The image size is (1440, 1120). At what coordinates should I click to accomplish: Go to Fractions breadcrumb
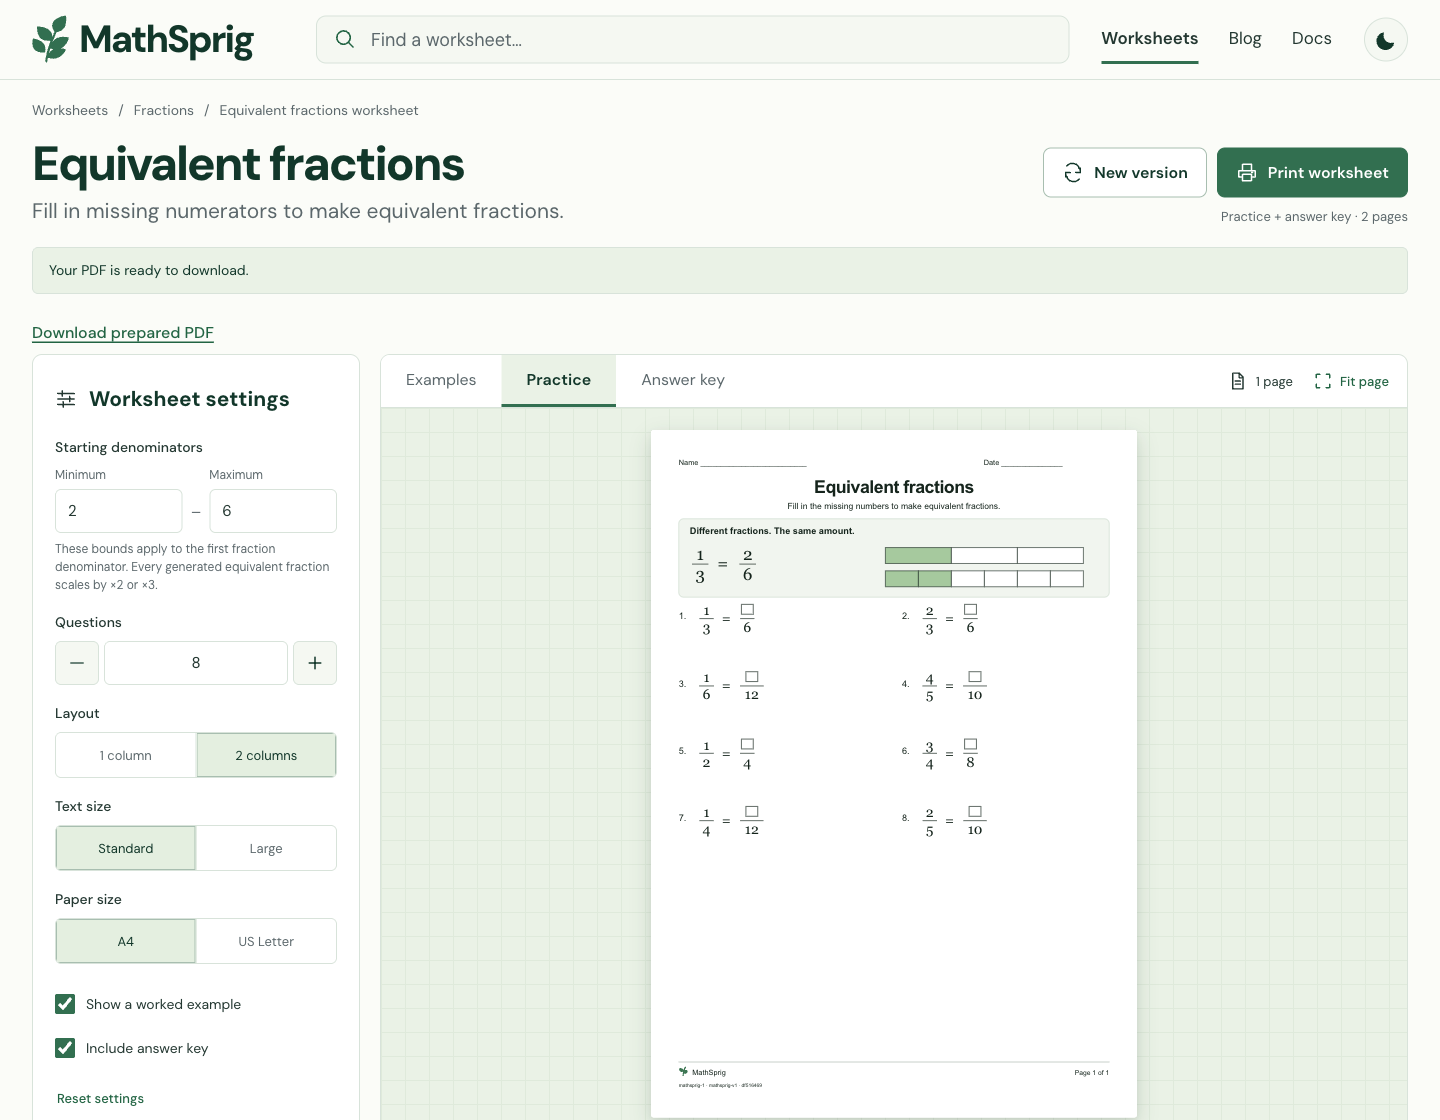pos(164,110)
